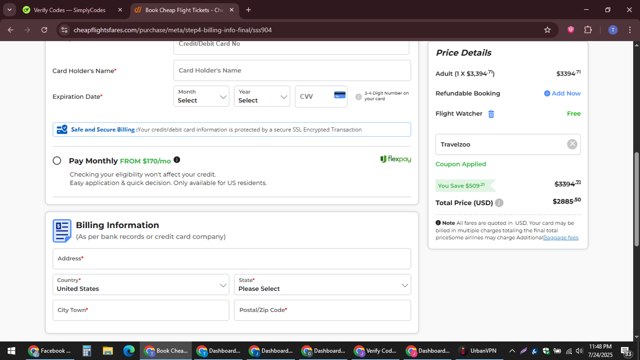Image resolution: width=640 pixels, height=360 pixels.
Task: Switch to Book Cheap Flight Tickets tab
Action: (184, 10)
